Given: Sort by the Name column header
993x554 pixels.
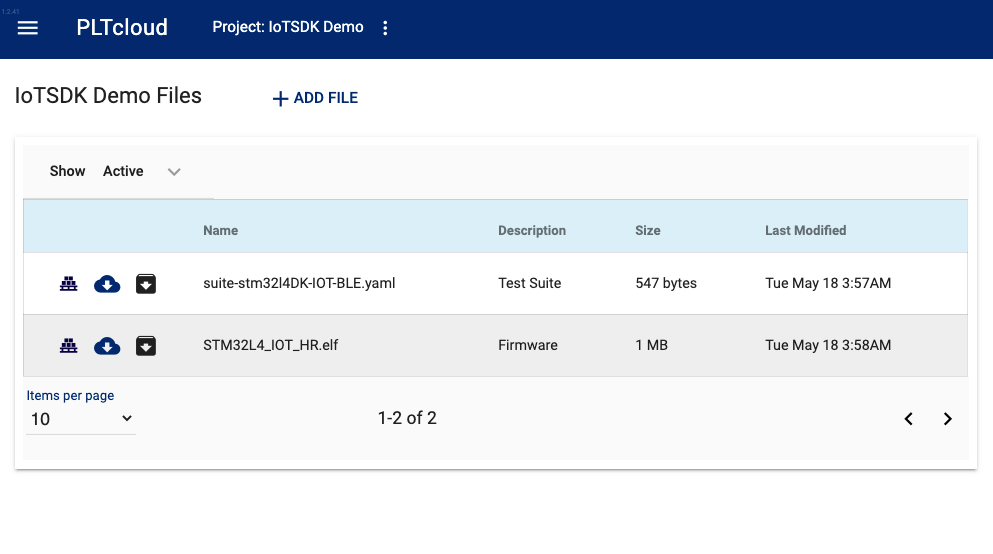Looking at the screenshot, I should point(220,230).
